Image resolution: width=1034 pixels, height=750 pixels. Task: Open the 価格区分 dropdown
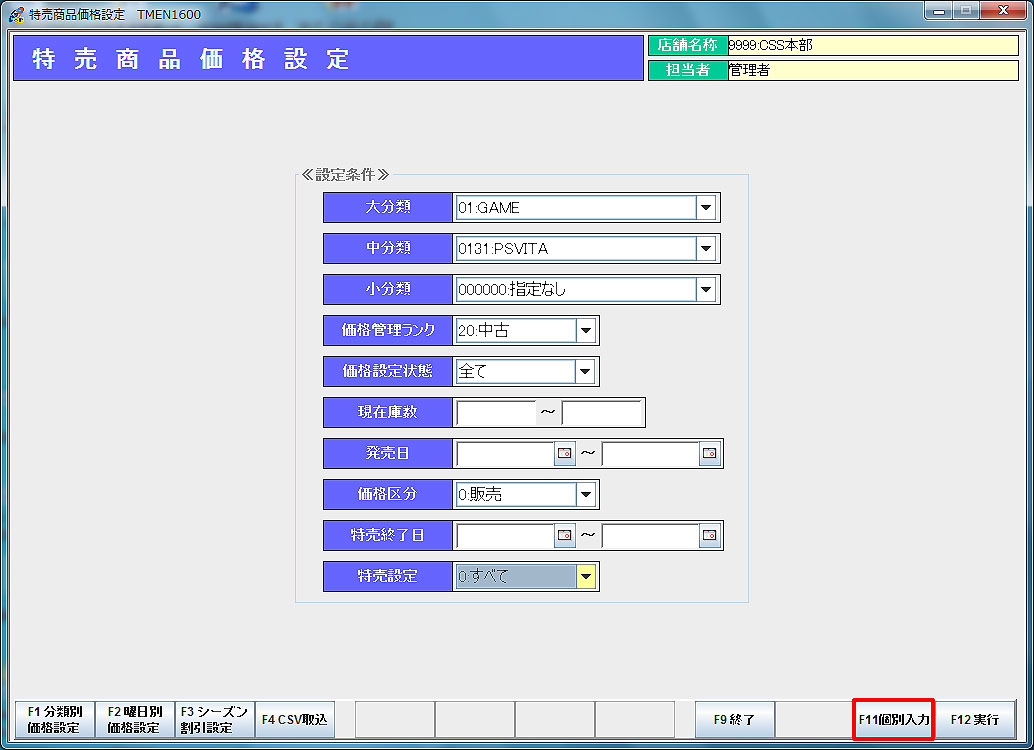(586, 494)
